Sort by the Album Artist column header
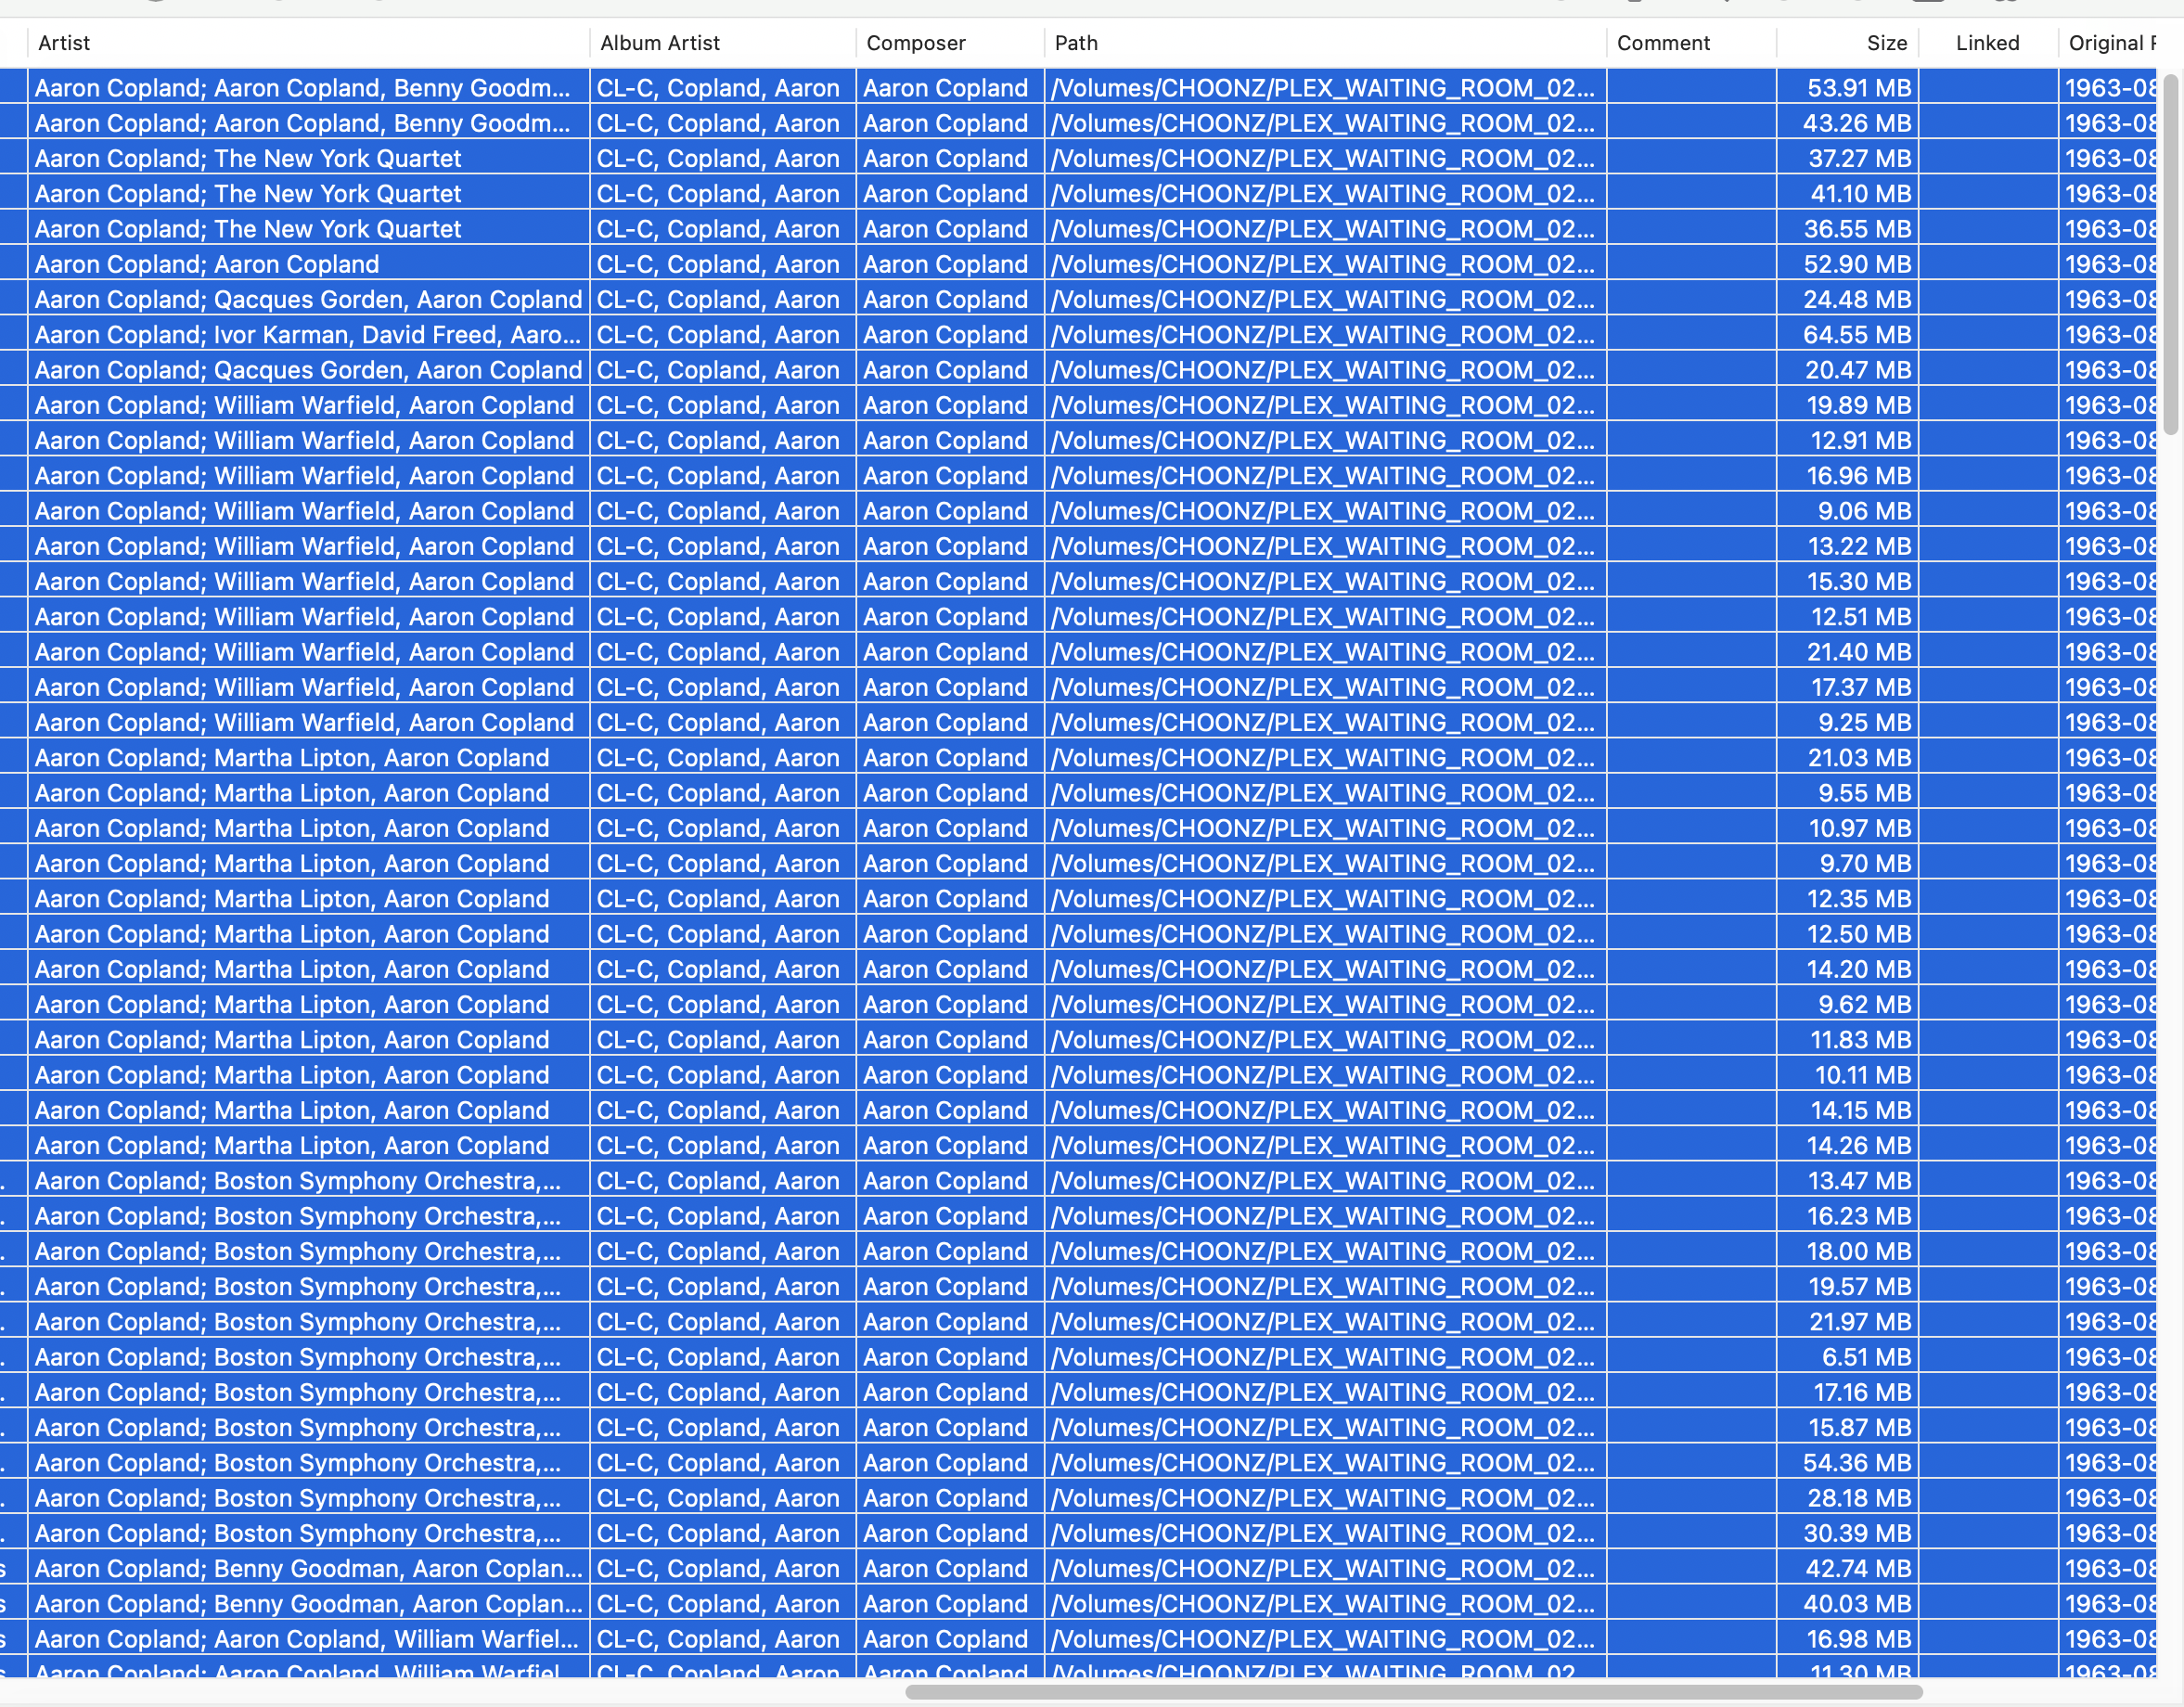This screenshot has height=1707, width=2184. pos(660,43)
